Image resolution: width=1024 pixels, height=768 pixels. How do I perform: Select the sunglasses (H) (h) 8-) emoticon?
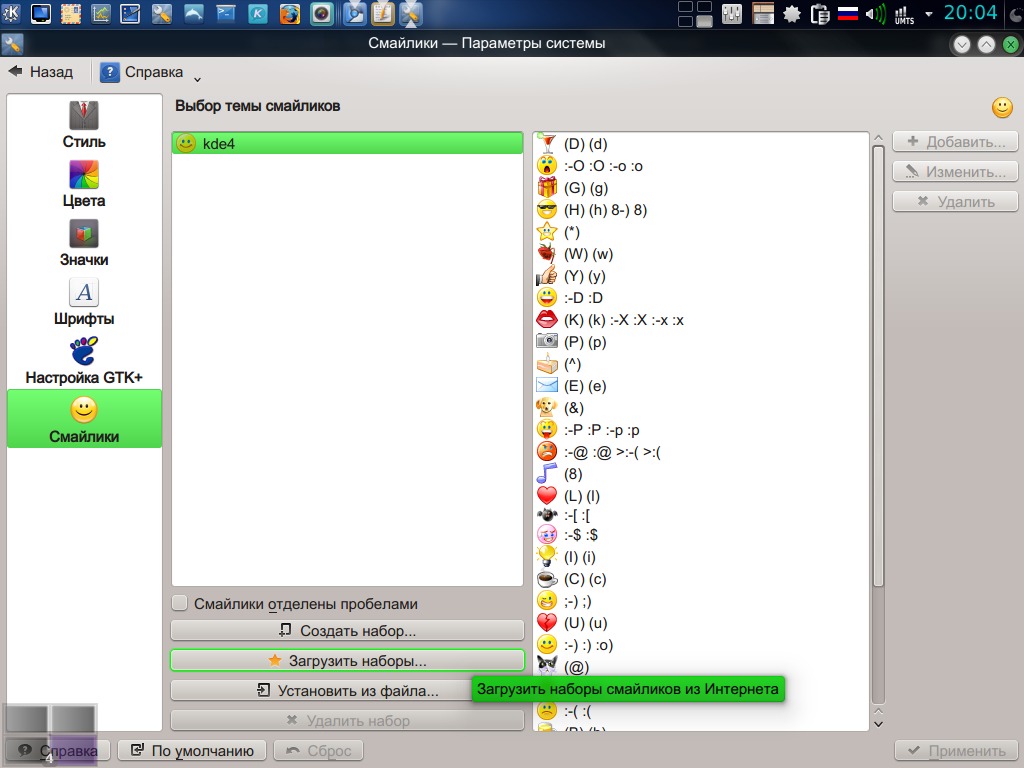701,210
